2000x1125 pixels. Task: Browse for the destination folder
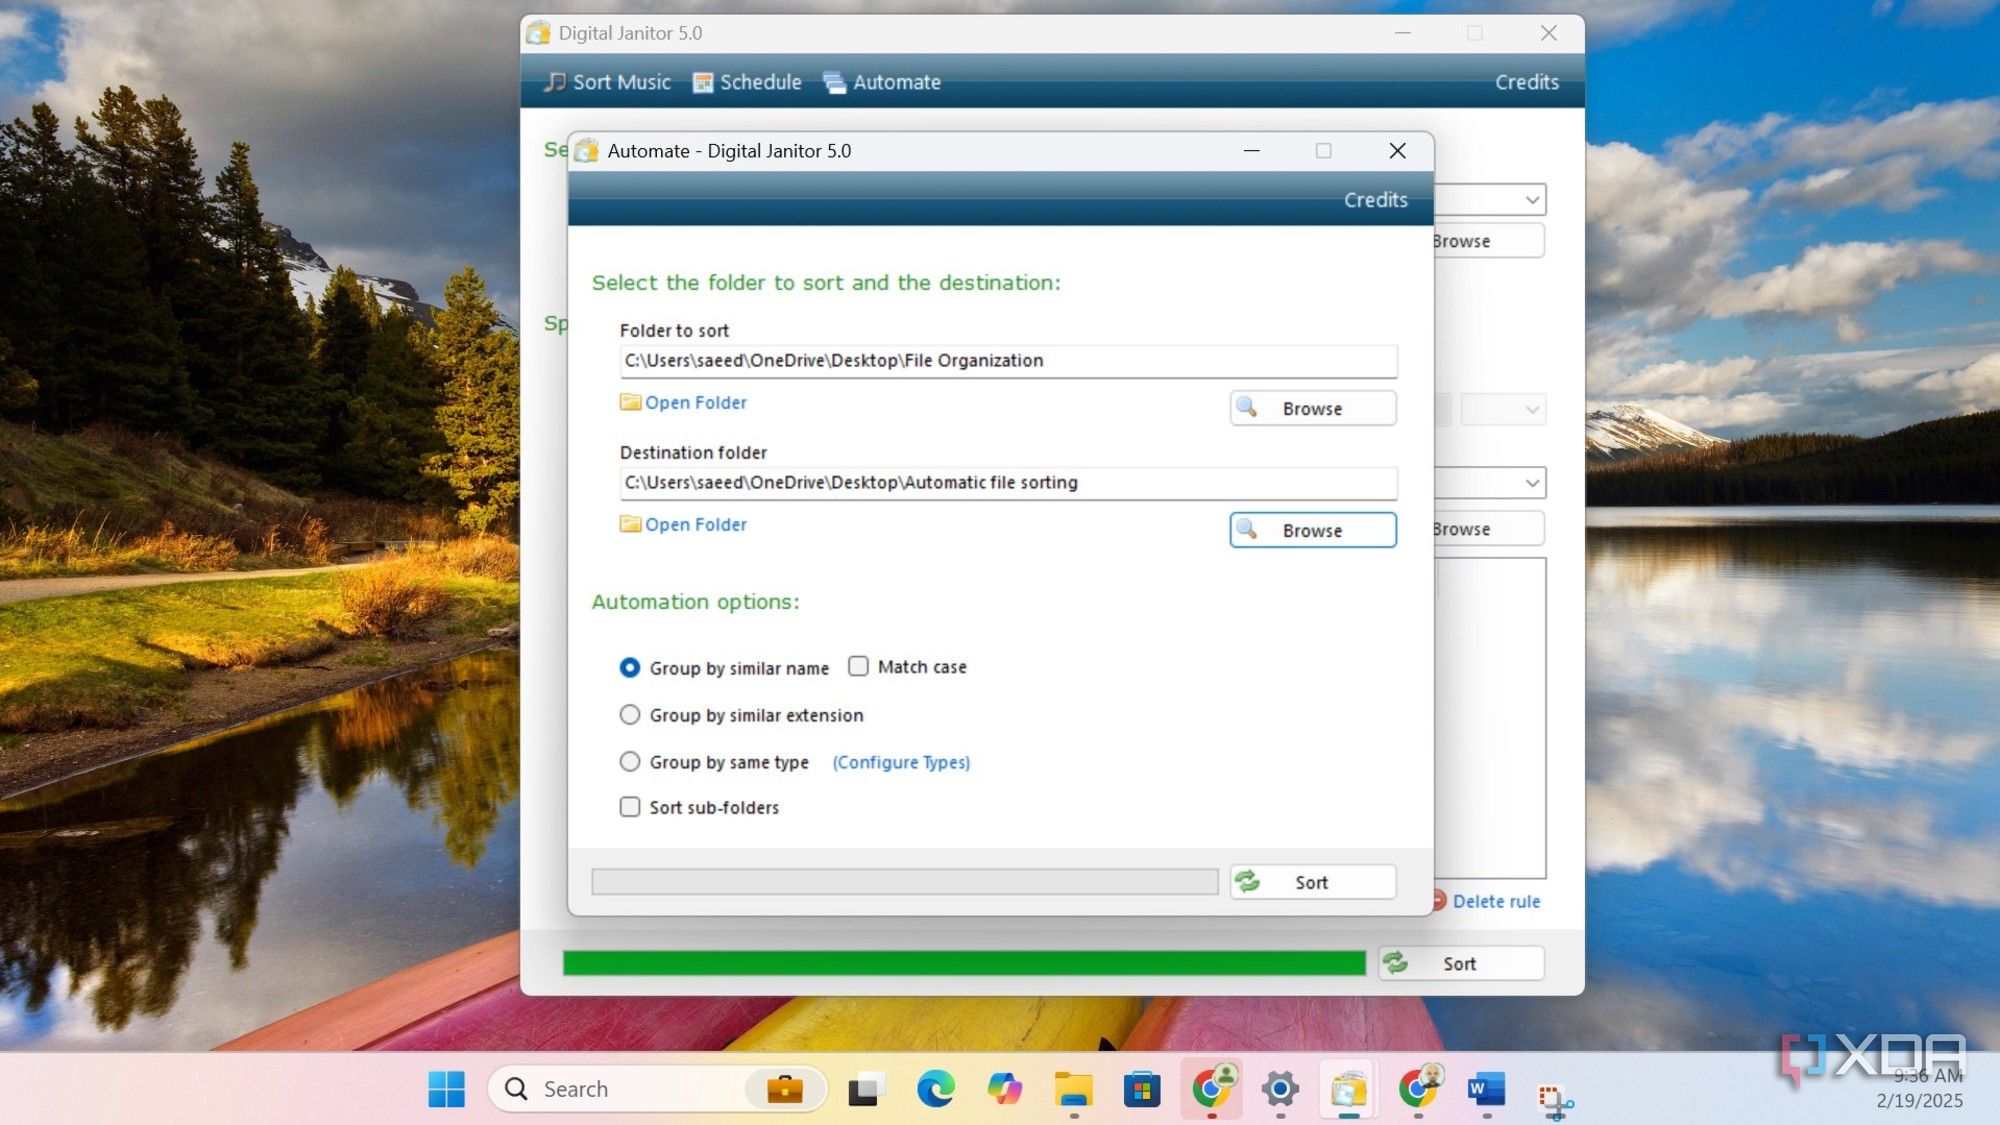pyautogui.click(x=1312, y=530)
